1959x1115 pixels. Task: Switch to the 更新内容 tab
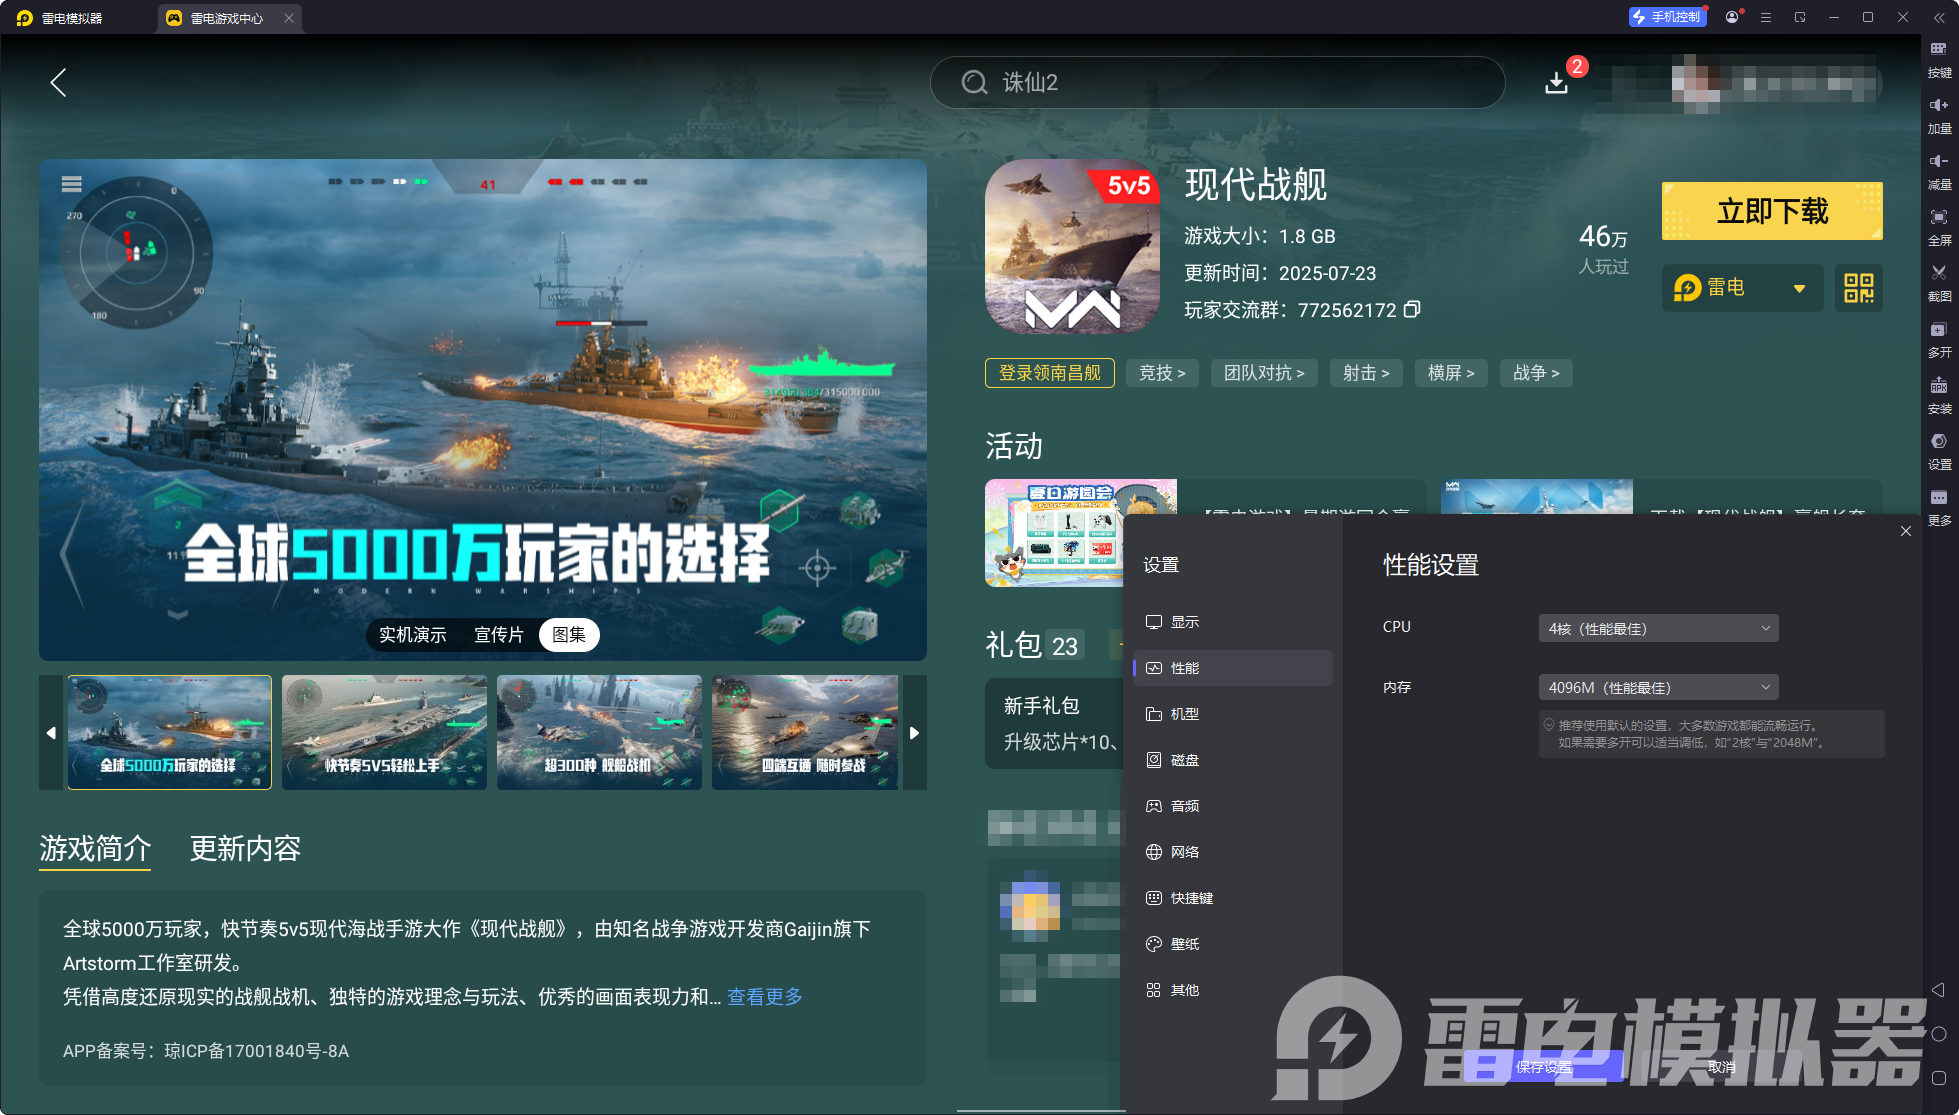tap(244, 849)
